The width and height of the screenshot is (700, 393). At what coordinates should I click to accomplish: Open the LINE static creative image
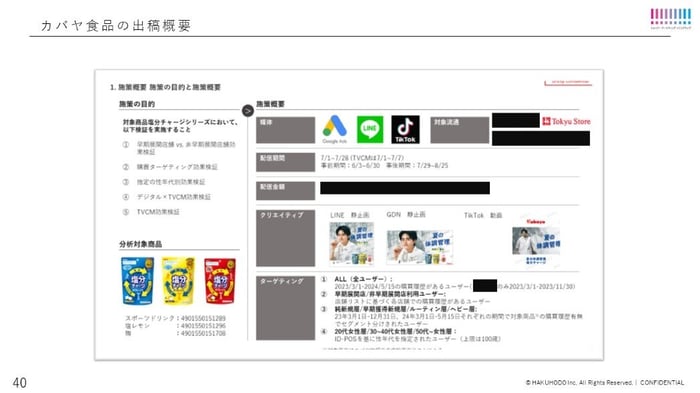(351, 244)
